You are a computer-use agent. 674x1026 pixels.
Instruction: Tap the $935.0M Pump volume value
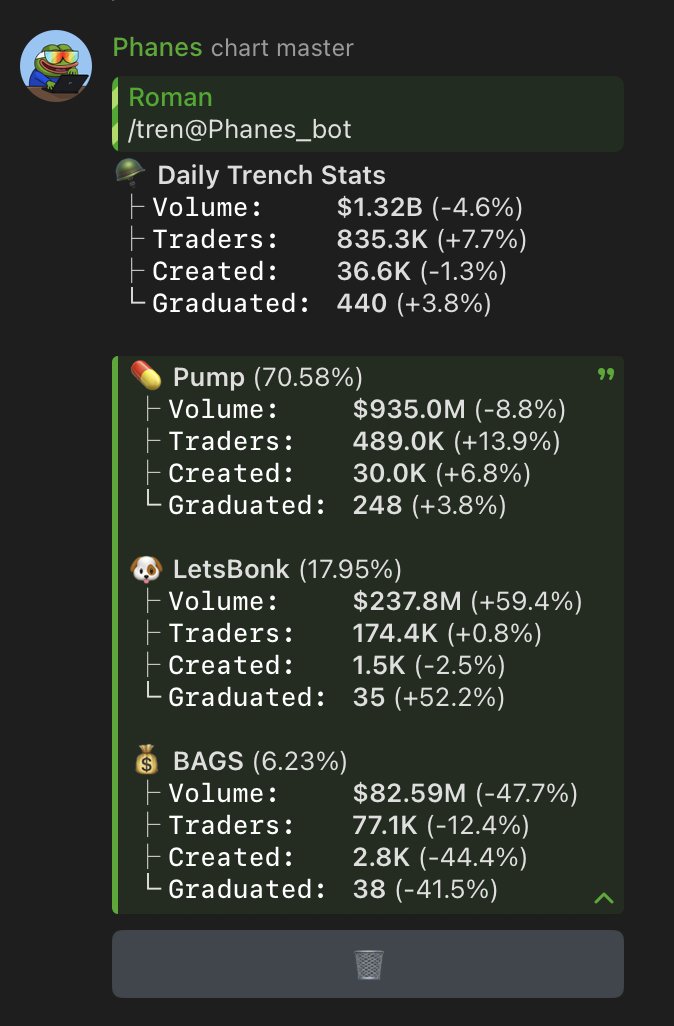409,410
